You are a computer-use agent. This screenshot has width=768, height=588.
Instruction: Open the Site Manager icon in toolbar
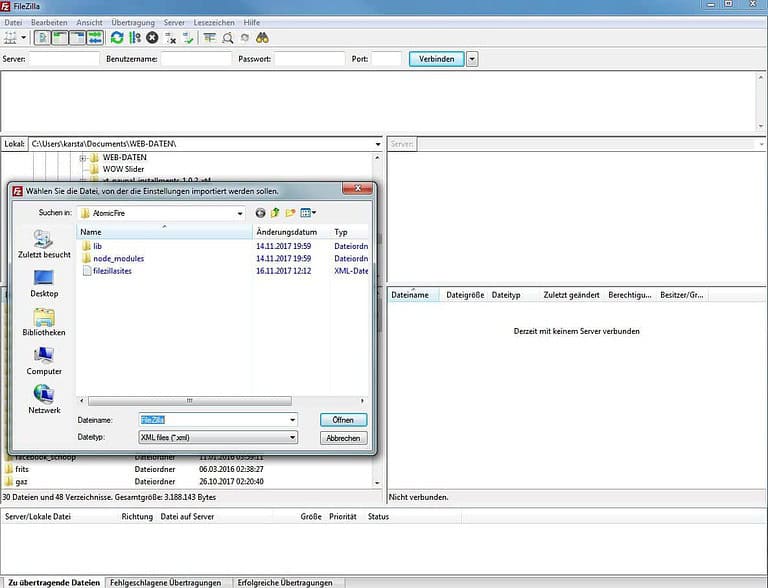pyautogui.click(x=10, y=38)
